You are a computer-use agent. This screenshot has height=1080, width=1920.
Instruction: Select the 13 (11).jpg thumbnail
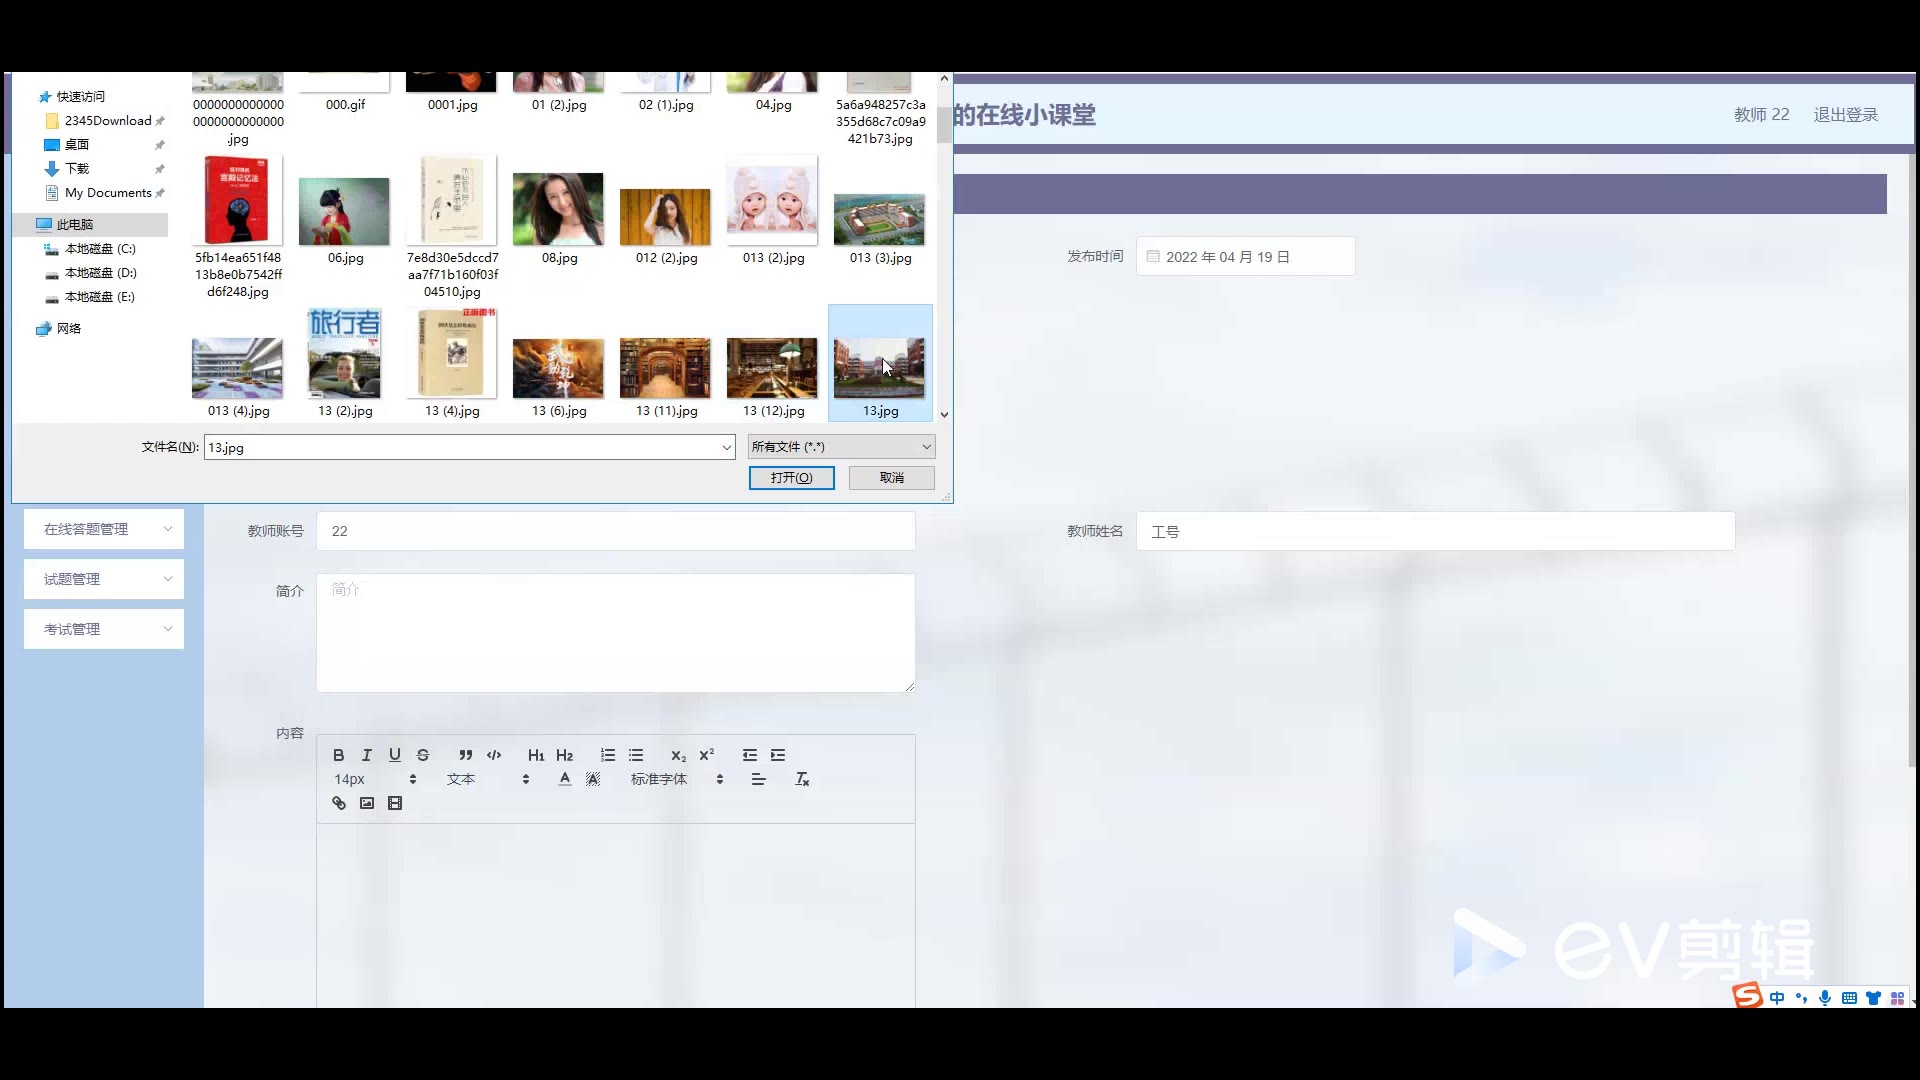[666, 368]
